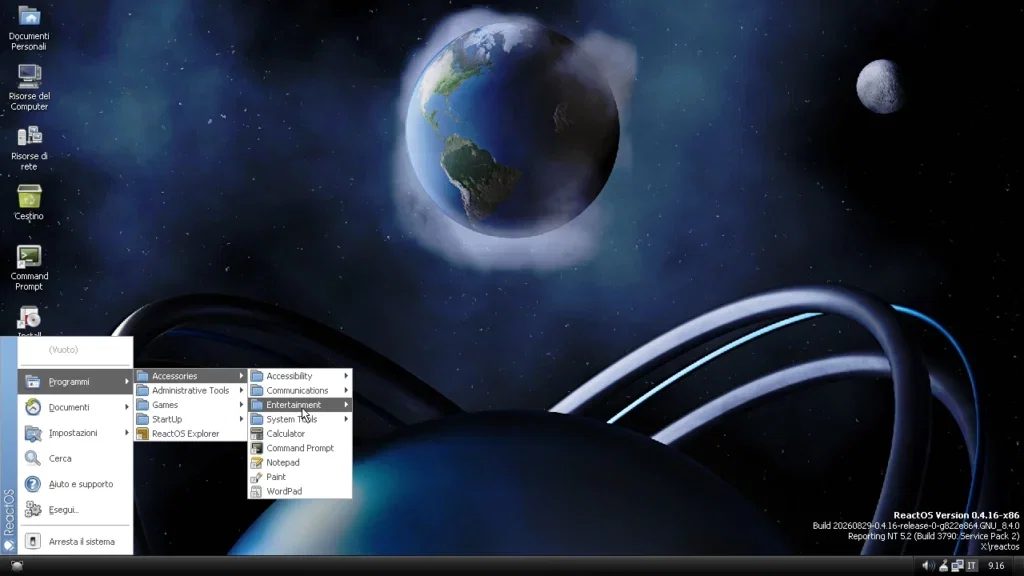Choose Arresta il sistema shutdown icon
This screenshot has height=576, width=1024.
coord(33,541)
